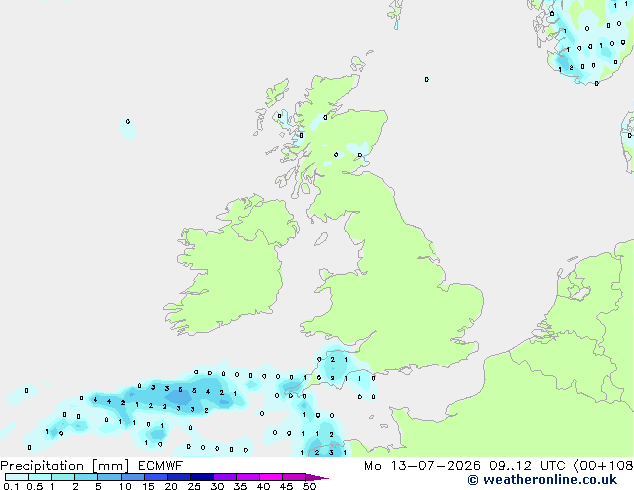This screenshot has height=490, width=634.
Task: Select the 5–10 mm legend color swatch
Action: pyautogui.click(x=109, y=477)
